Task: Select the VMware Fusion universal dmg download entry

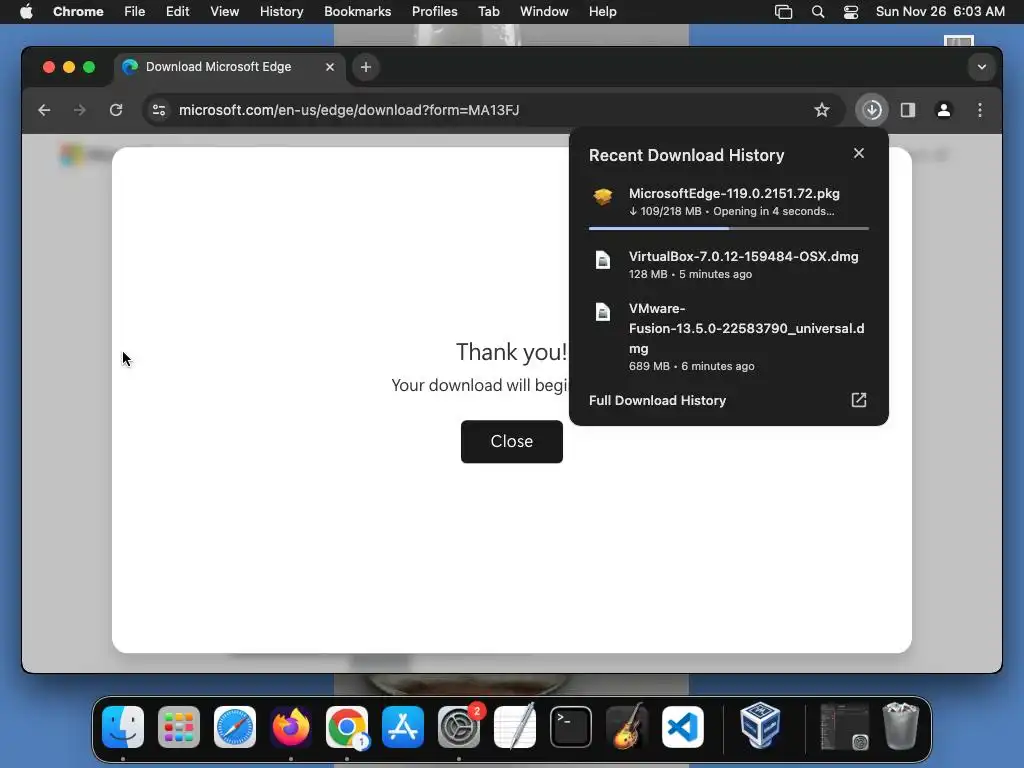Action: coord(729,336)
